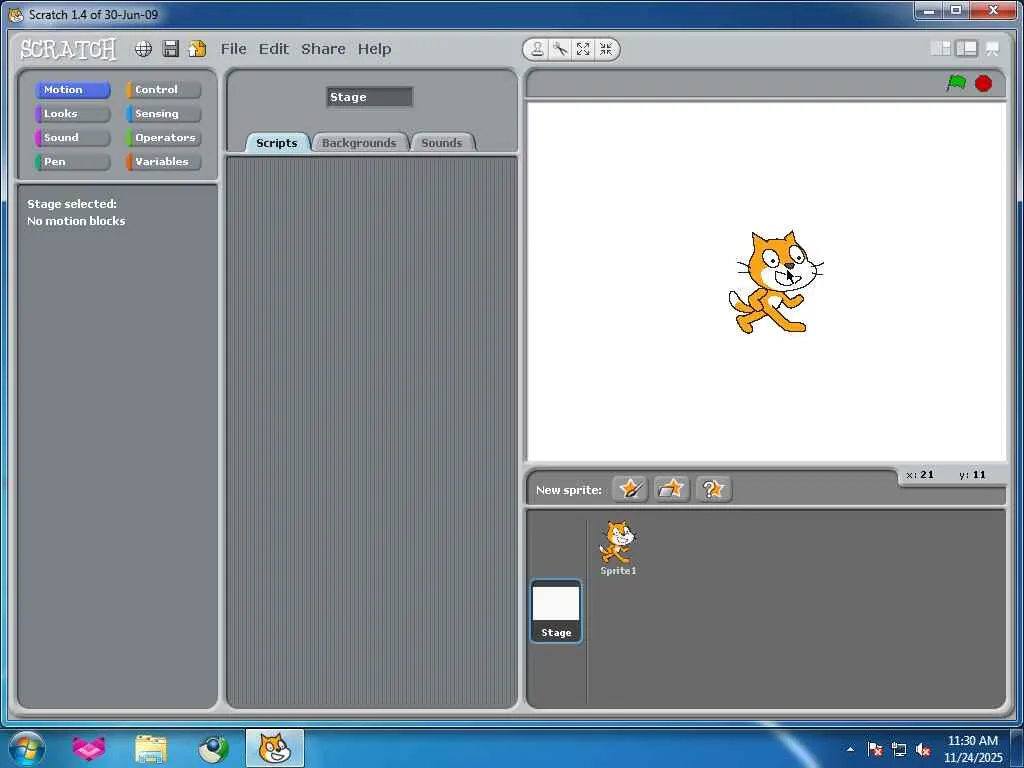This screenshot has width=1024, height=768.
Task: Switch to the Backgrounds tab
Action: (359, 142)
